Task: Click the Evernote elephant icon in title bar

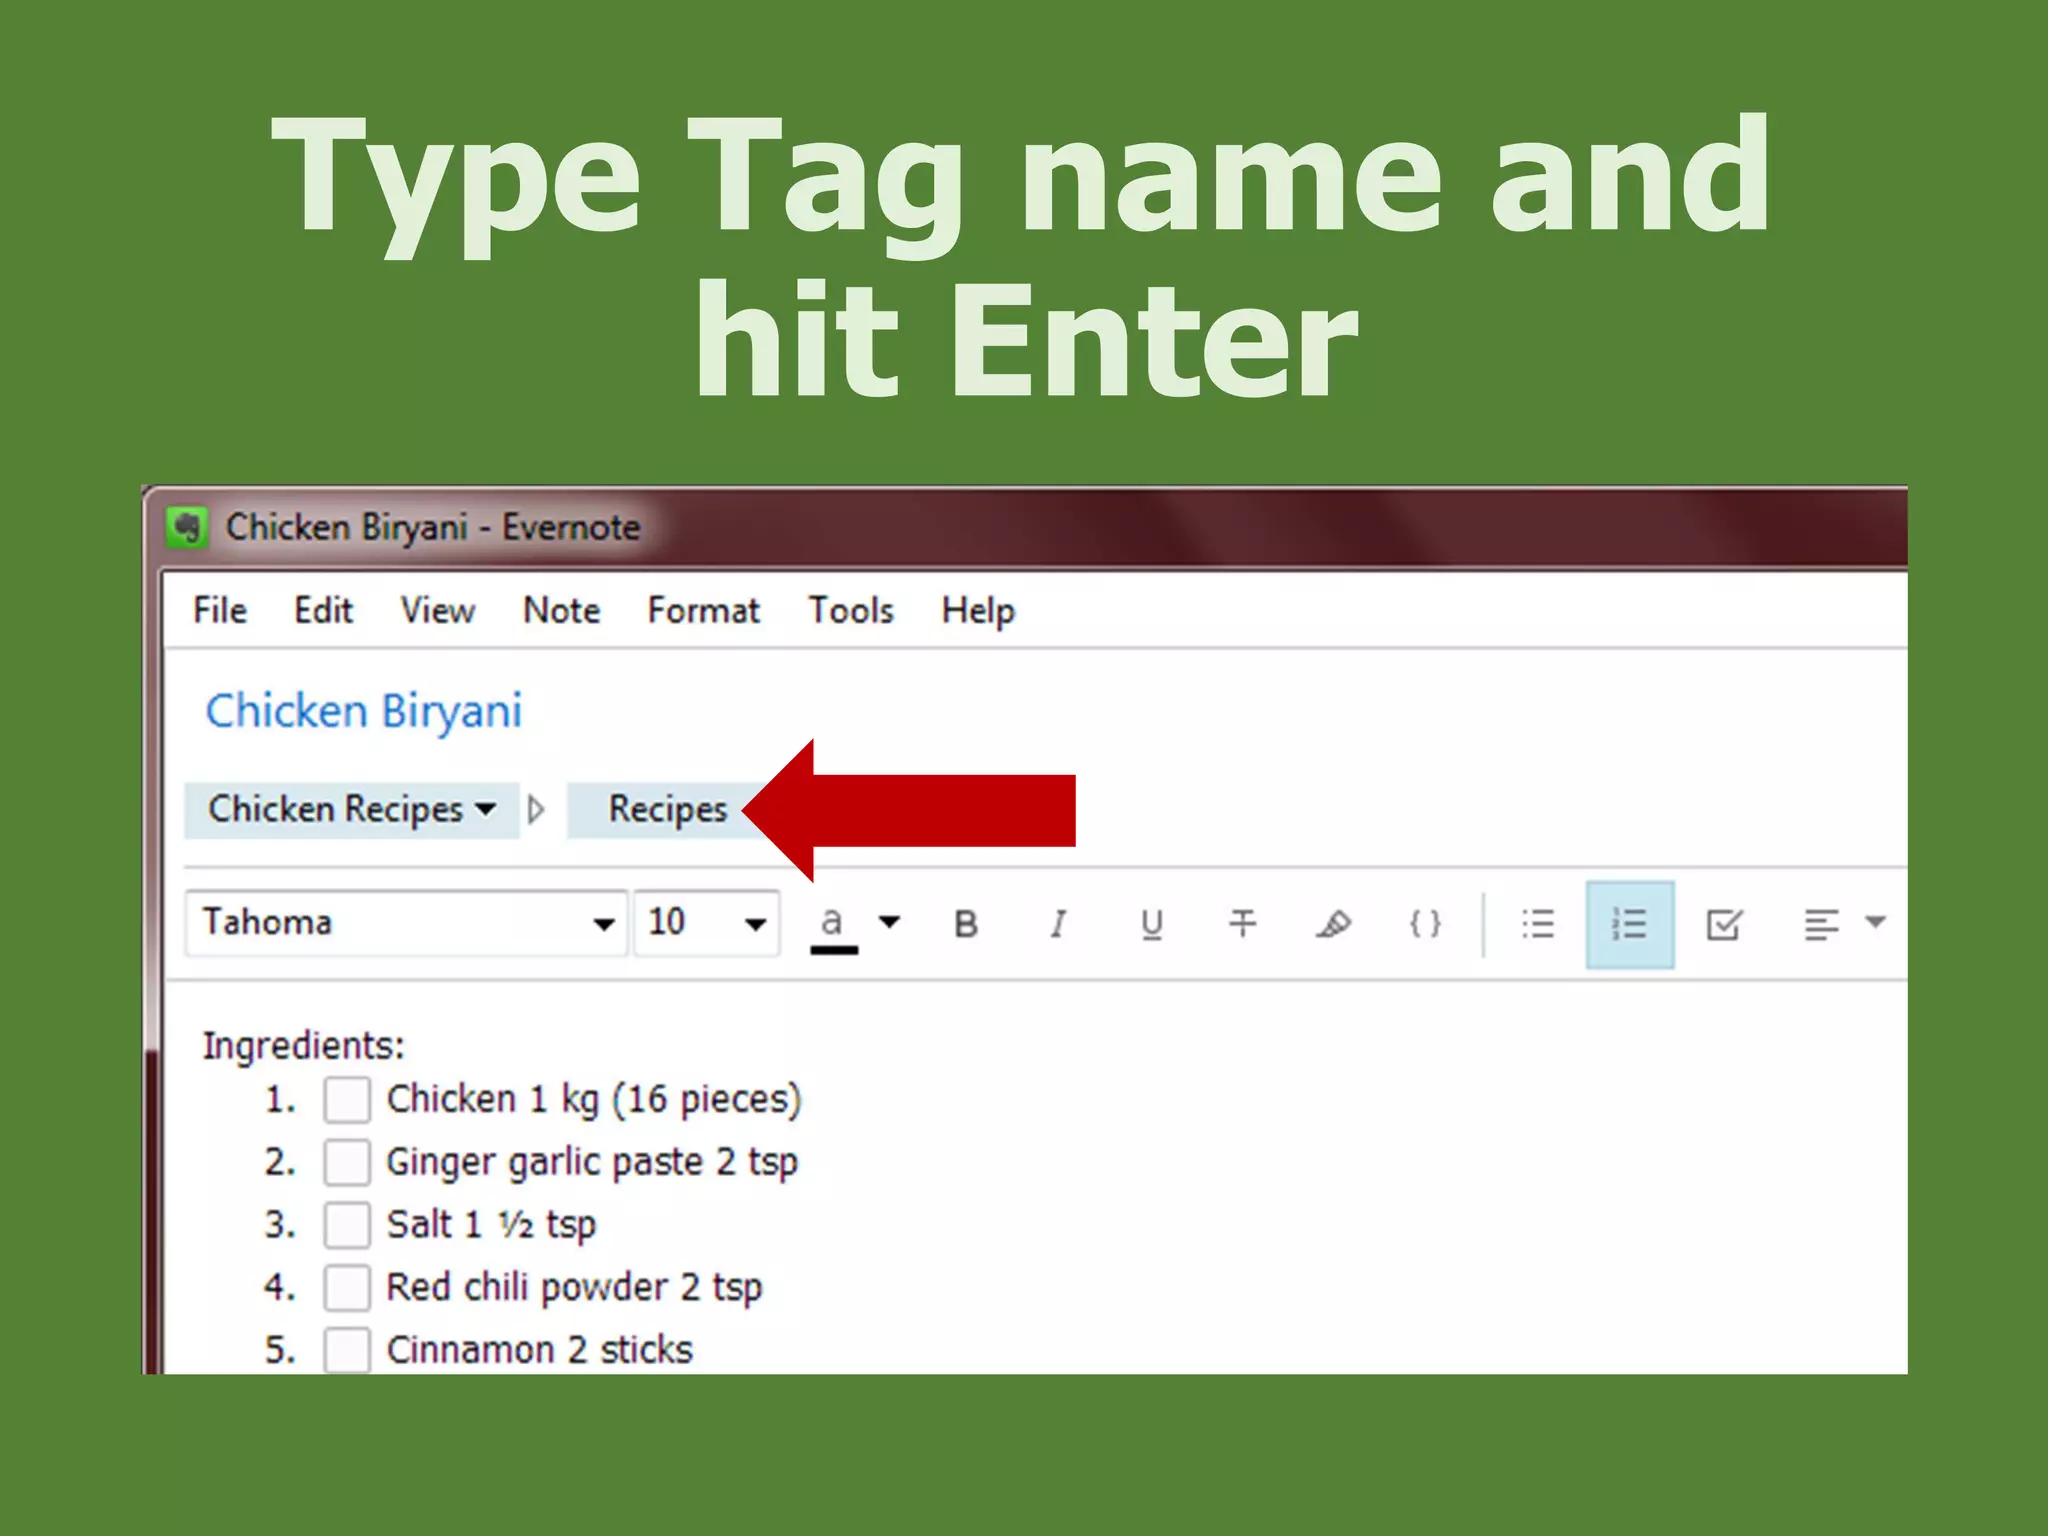Action: point(186,527)
